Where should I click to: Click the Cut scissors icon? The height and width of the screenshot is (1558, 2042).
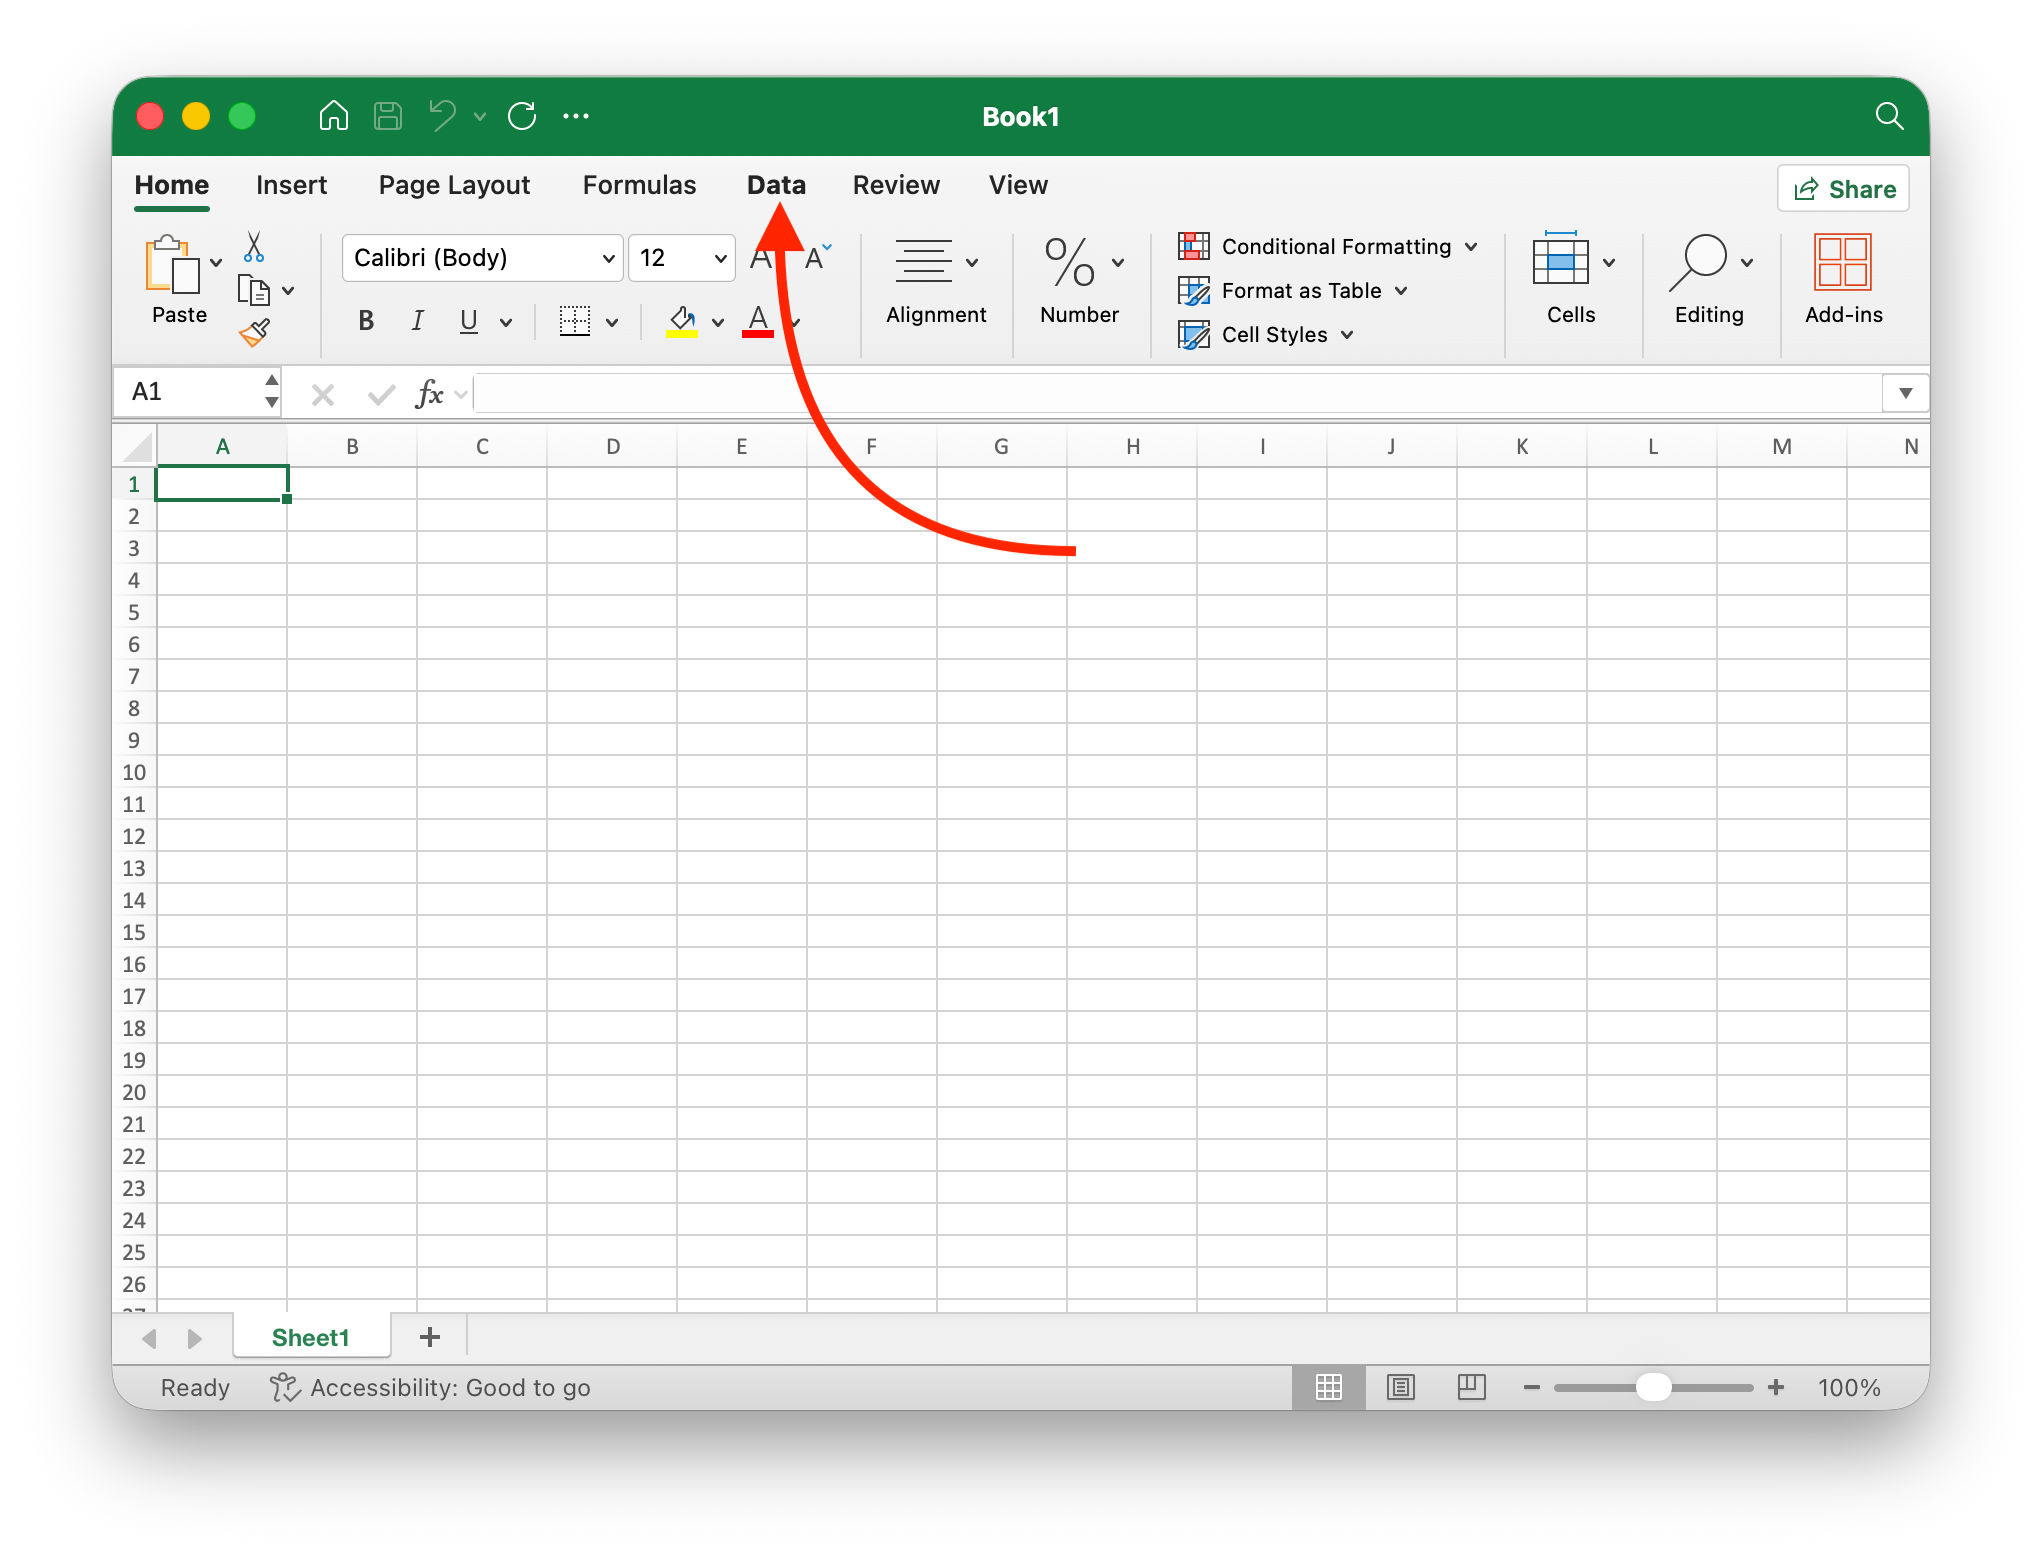point(254,246)
